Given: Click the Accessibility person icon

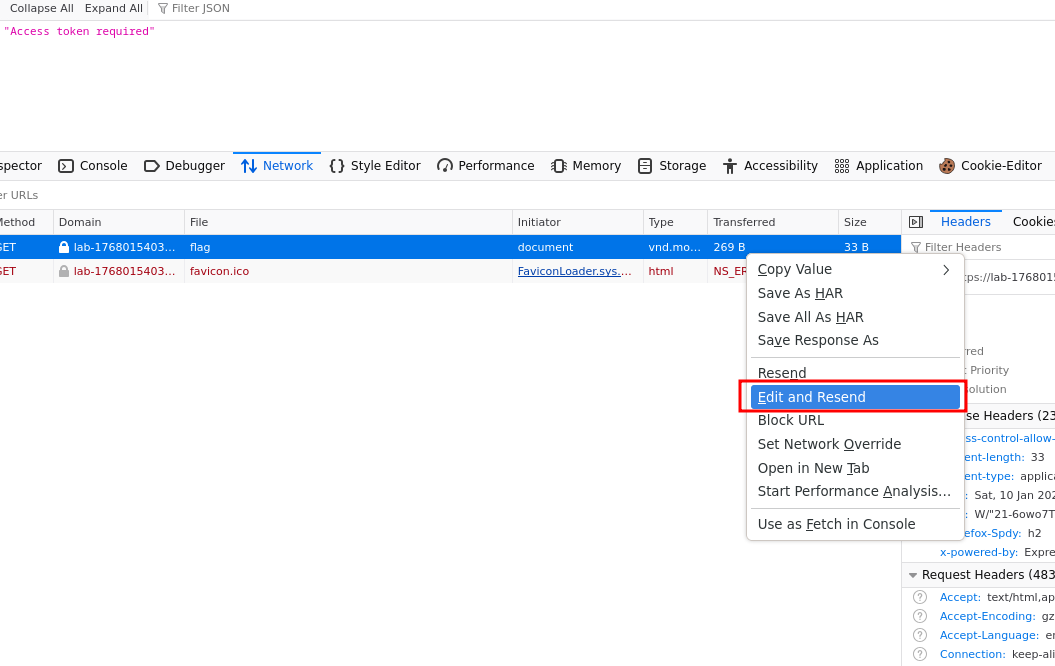Looking at the screenshot, I should click(730, 166).
